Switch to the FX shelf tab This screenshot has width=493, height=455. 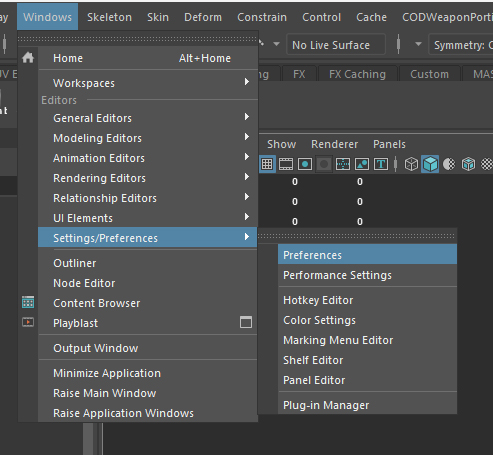pyautogui.click(x=299, y=74)
